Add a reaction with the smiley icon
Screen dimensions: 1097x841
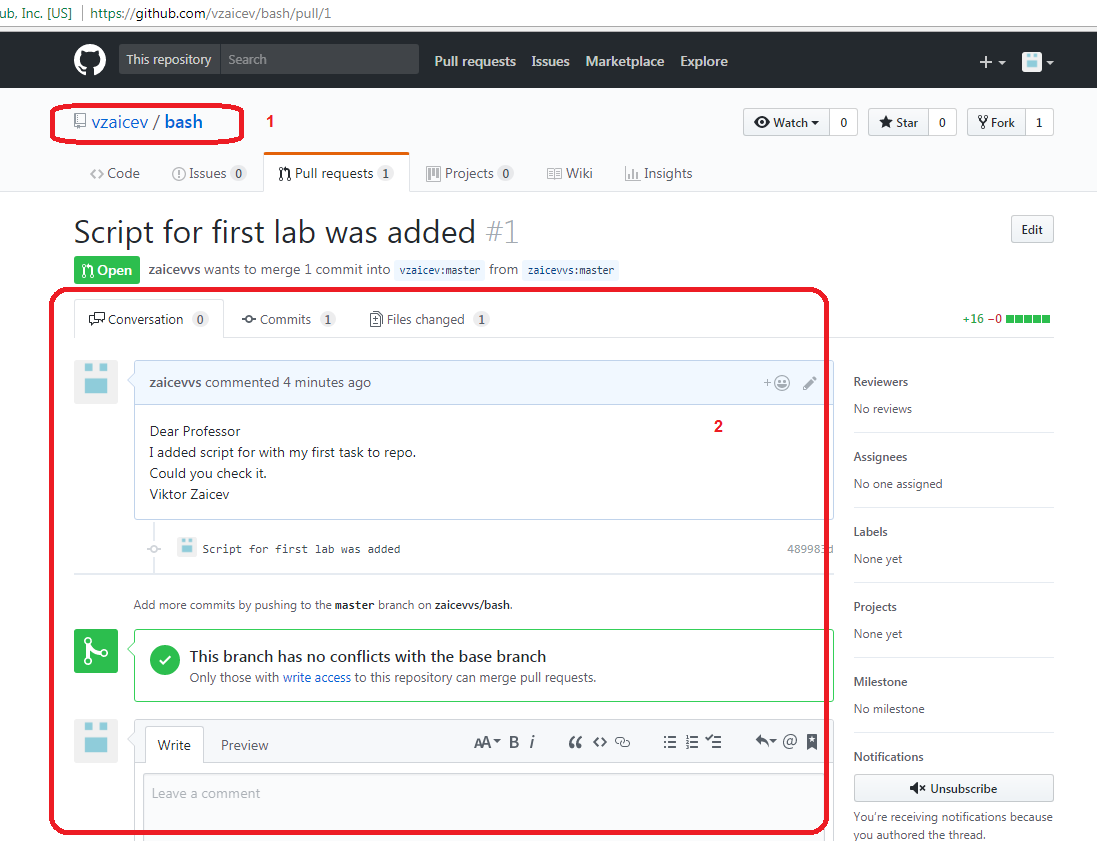(x=777, y=383)
